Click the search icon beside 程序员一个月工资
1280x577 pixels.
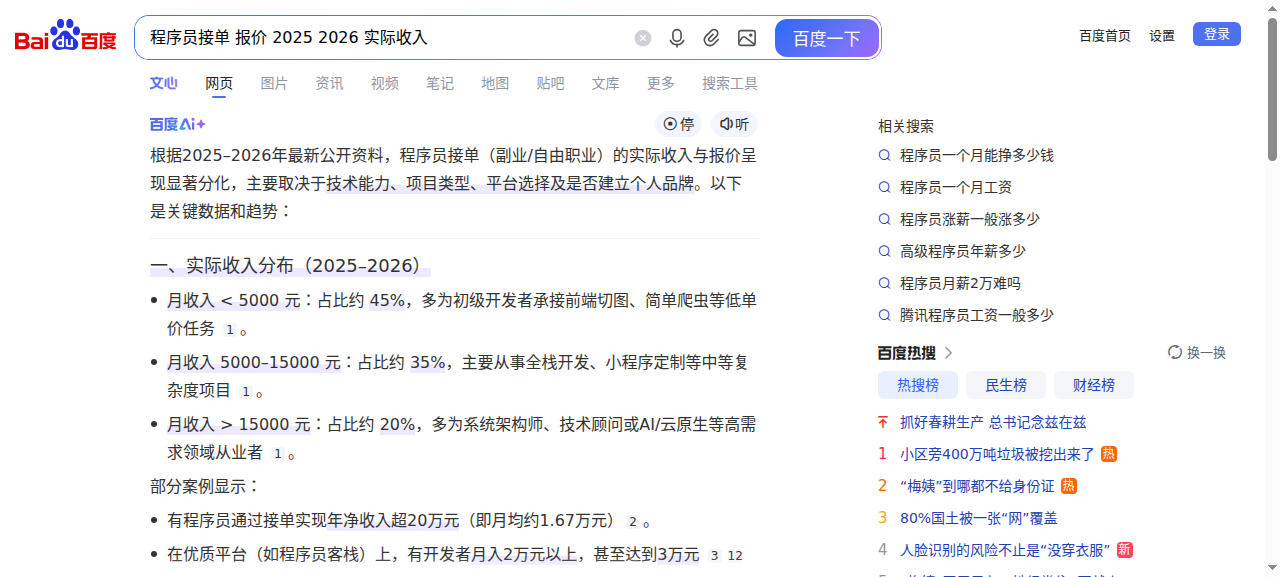884,187
